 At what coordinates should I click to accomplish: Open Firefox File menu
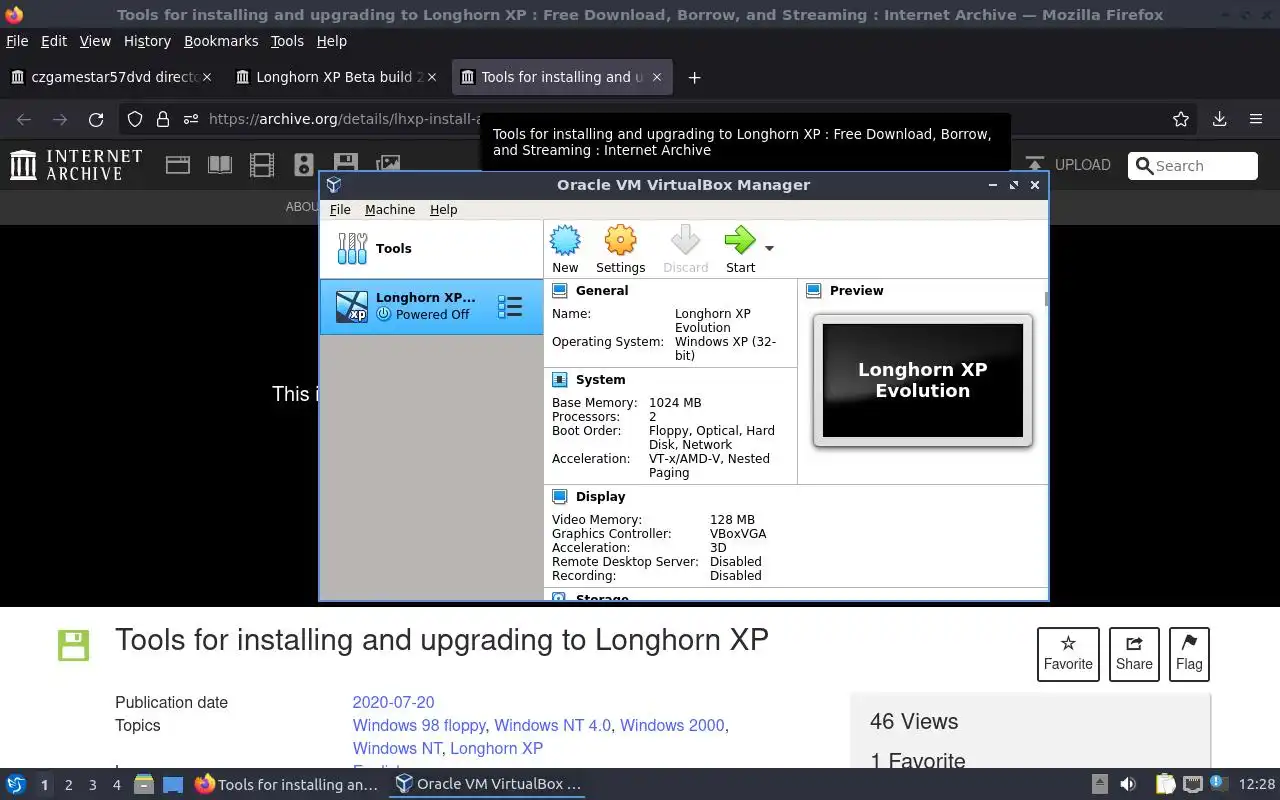coord(17,41)
